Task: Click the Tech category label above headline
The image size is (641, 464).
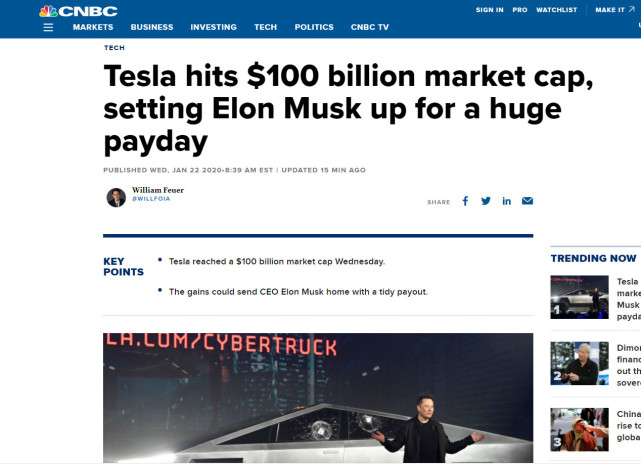Action: tap(114, 48)
